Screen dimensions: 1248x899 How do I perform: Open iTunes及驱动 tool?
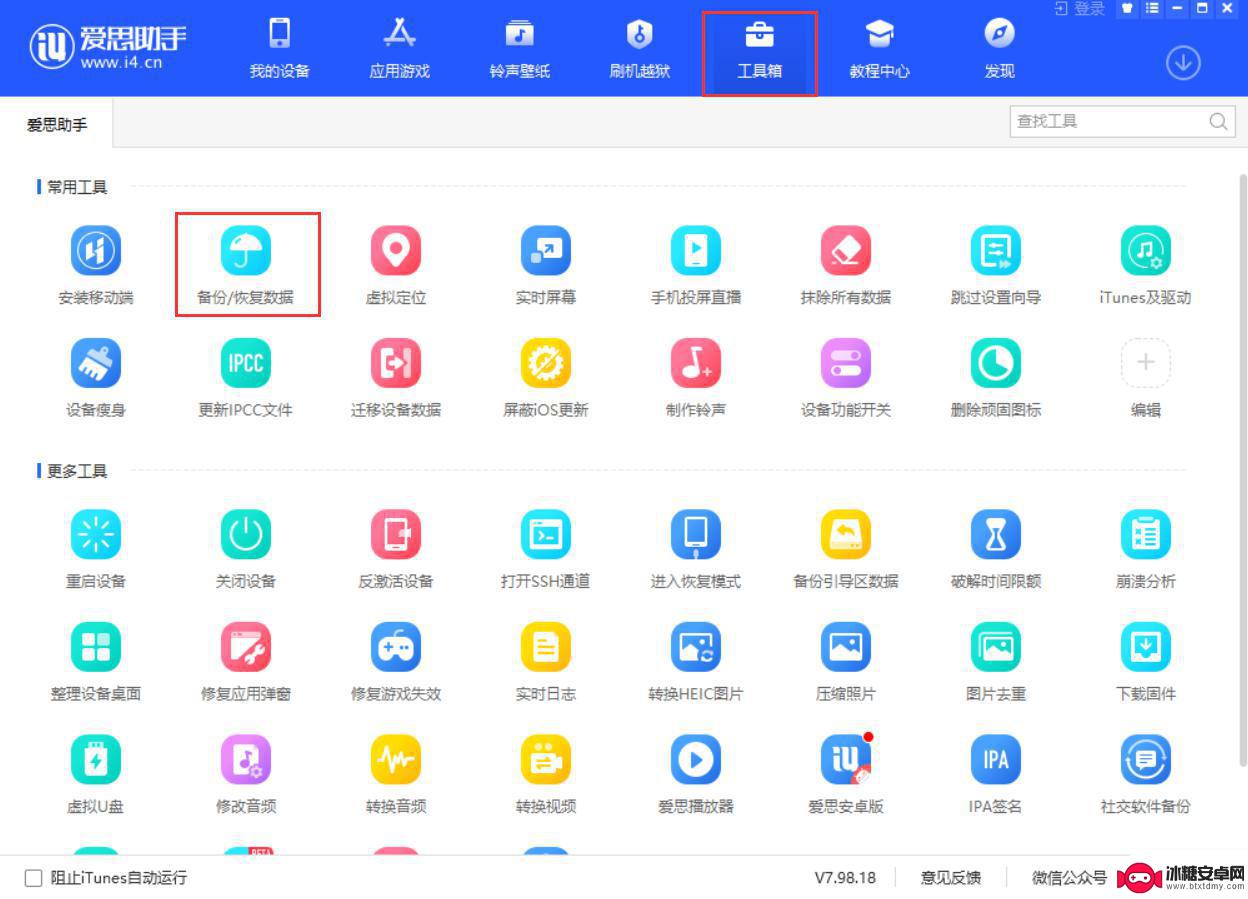click(1146, 251)
